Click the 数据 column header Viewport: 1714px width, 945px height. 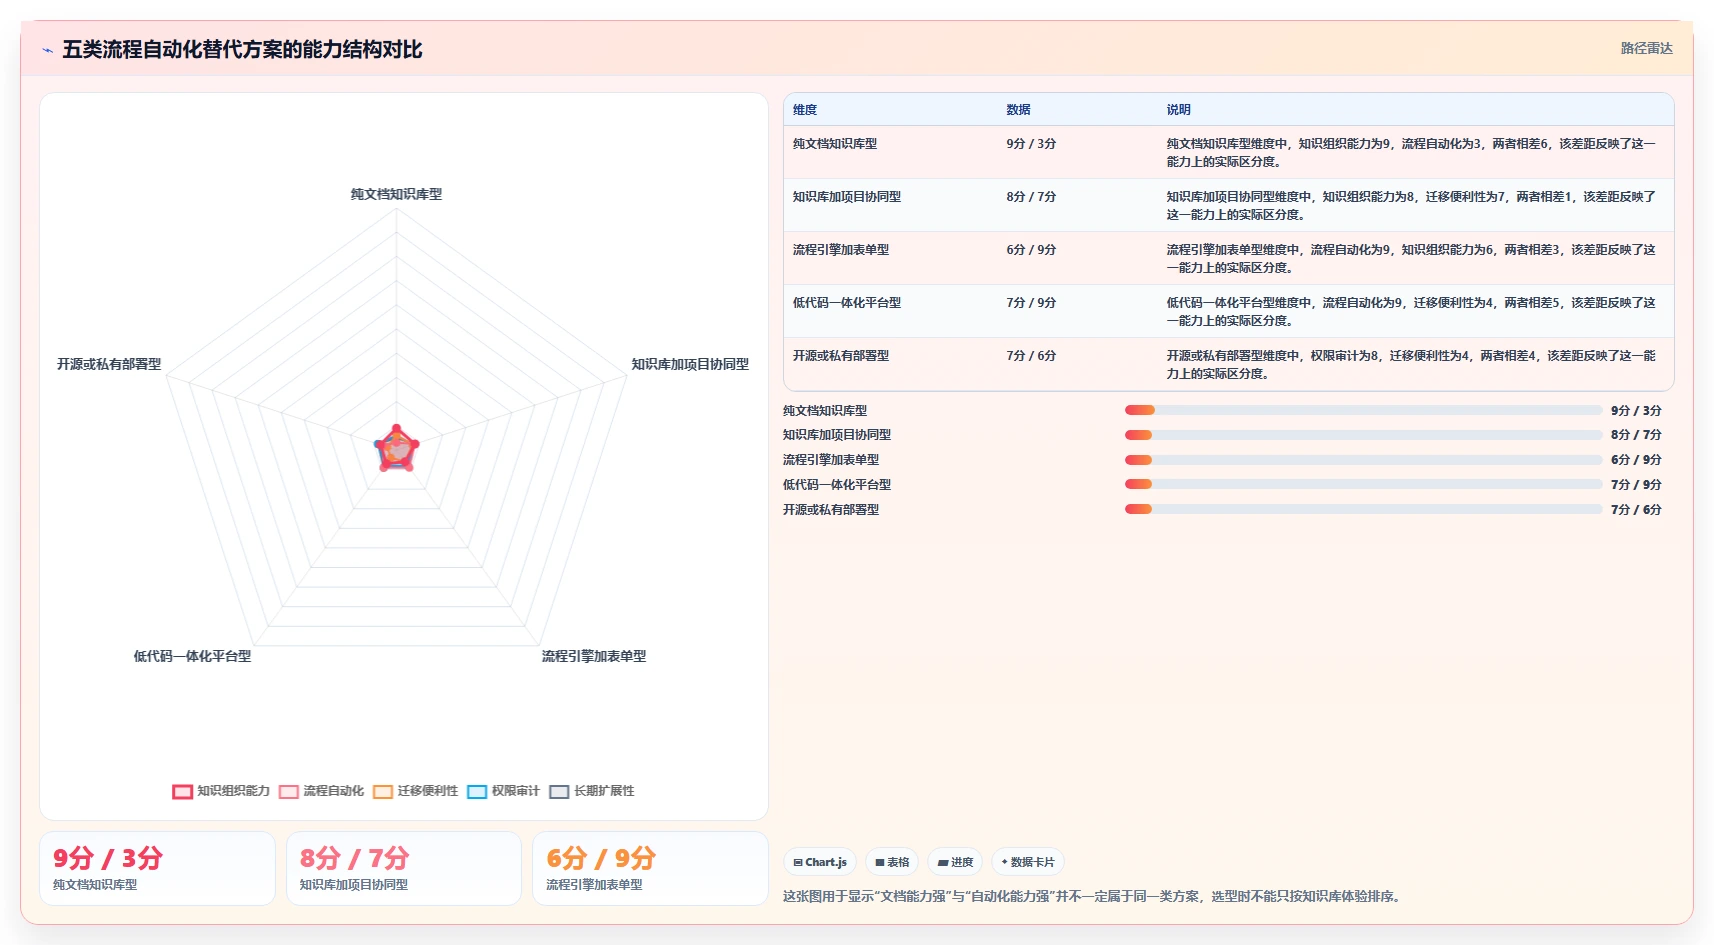(1018, 110)
